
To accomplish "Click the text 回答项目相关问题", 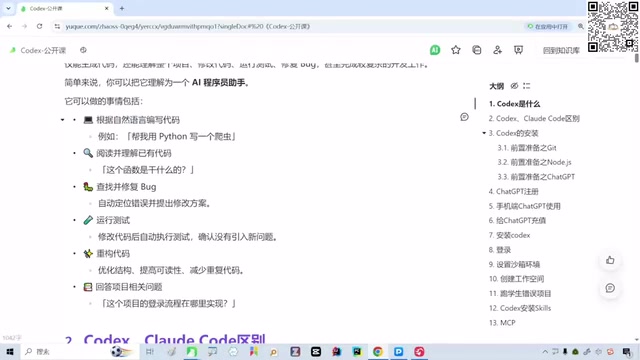I will point(129,287).
